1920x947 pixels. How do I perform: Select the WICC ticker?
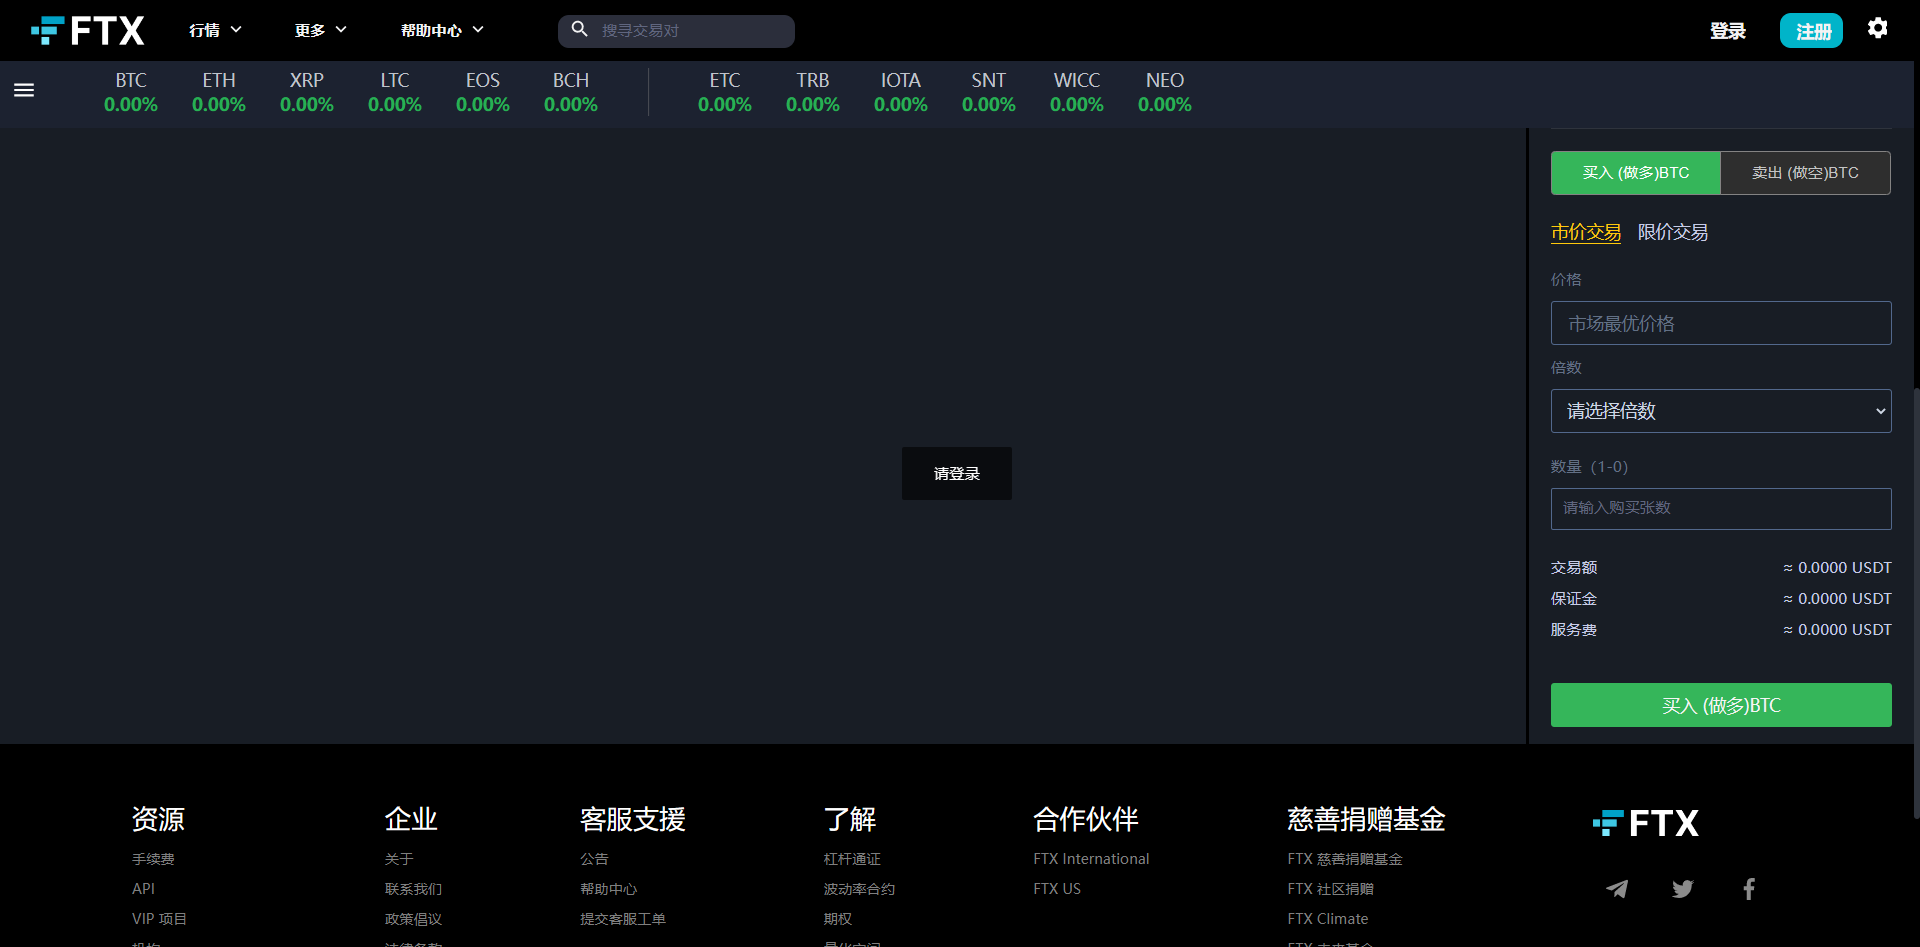(x=1077, y=92)
